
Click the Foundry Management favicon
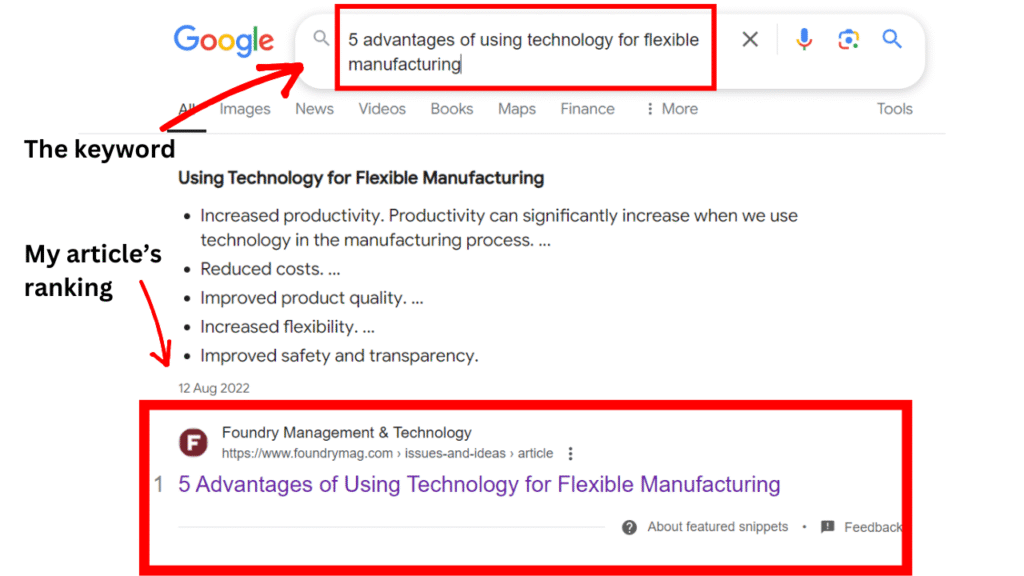click(193, 442)
